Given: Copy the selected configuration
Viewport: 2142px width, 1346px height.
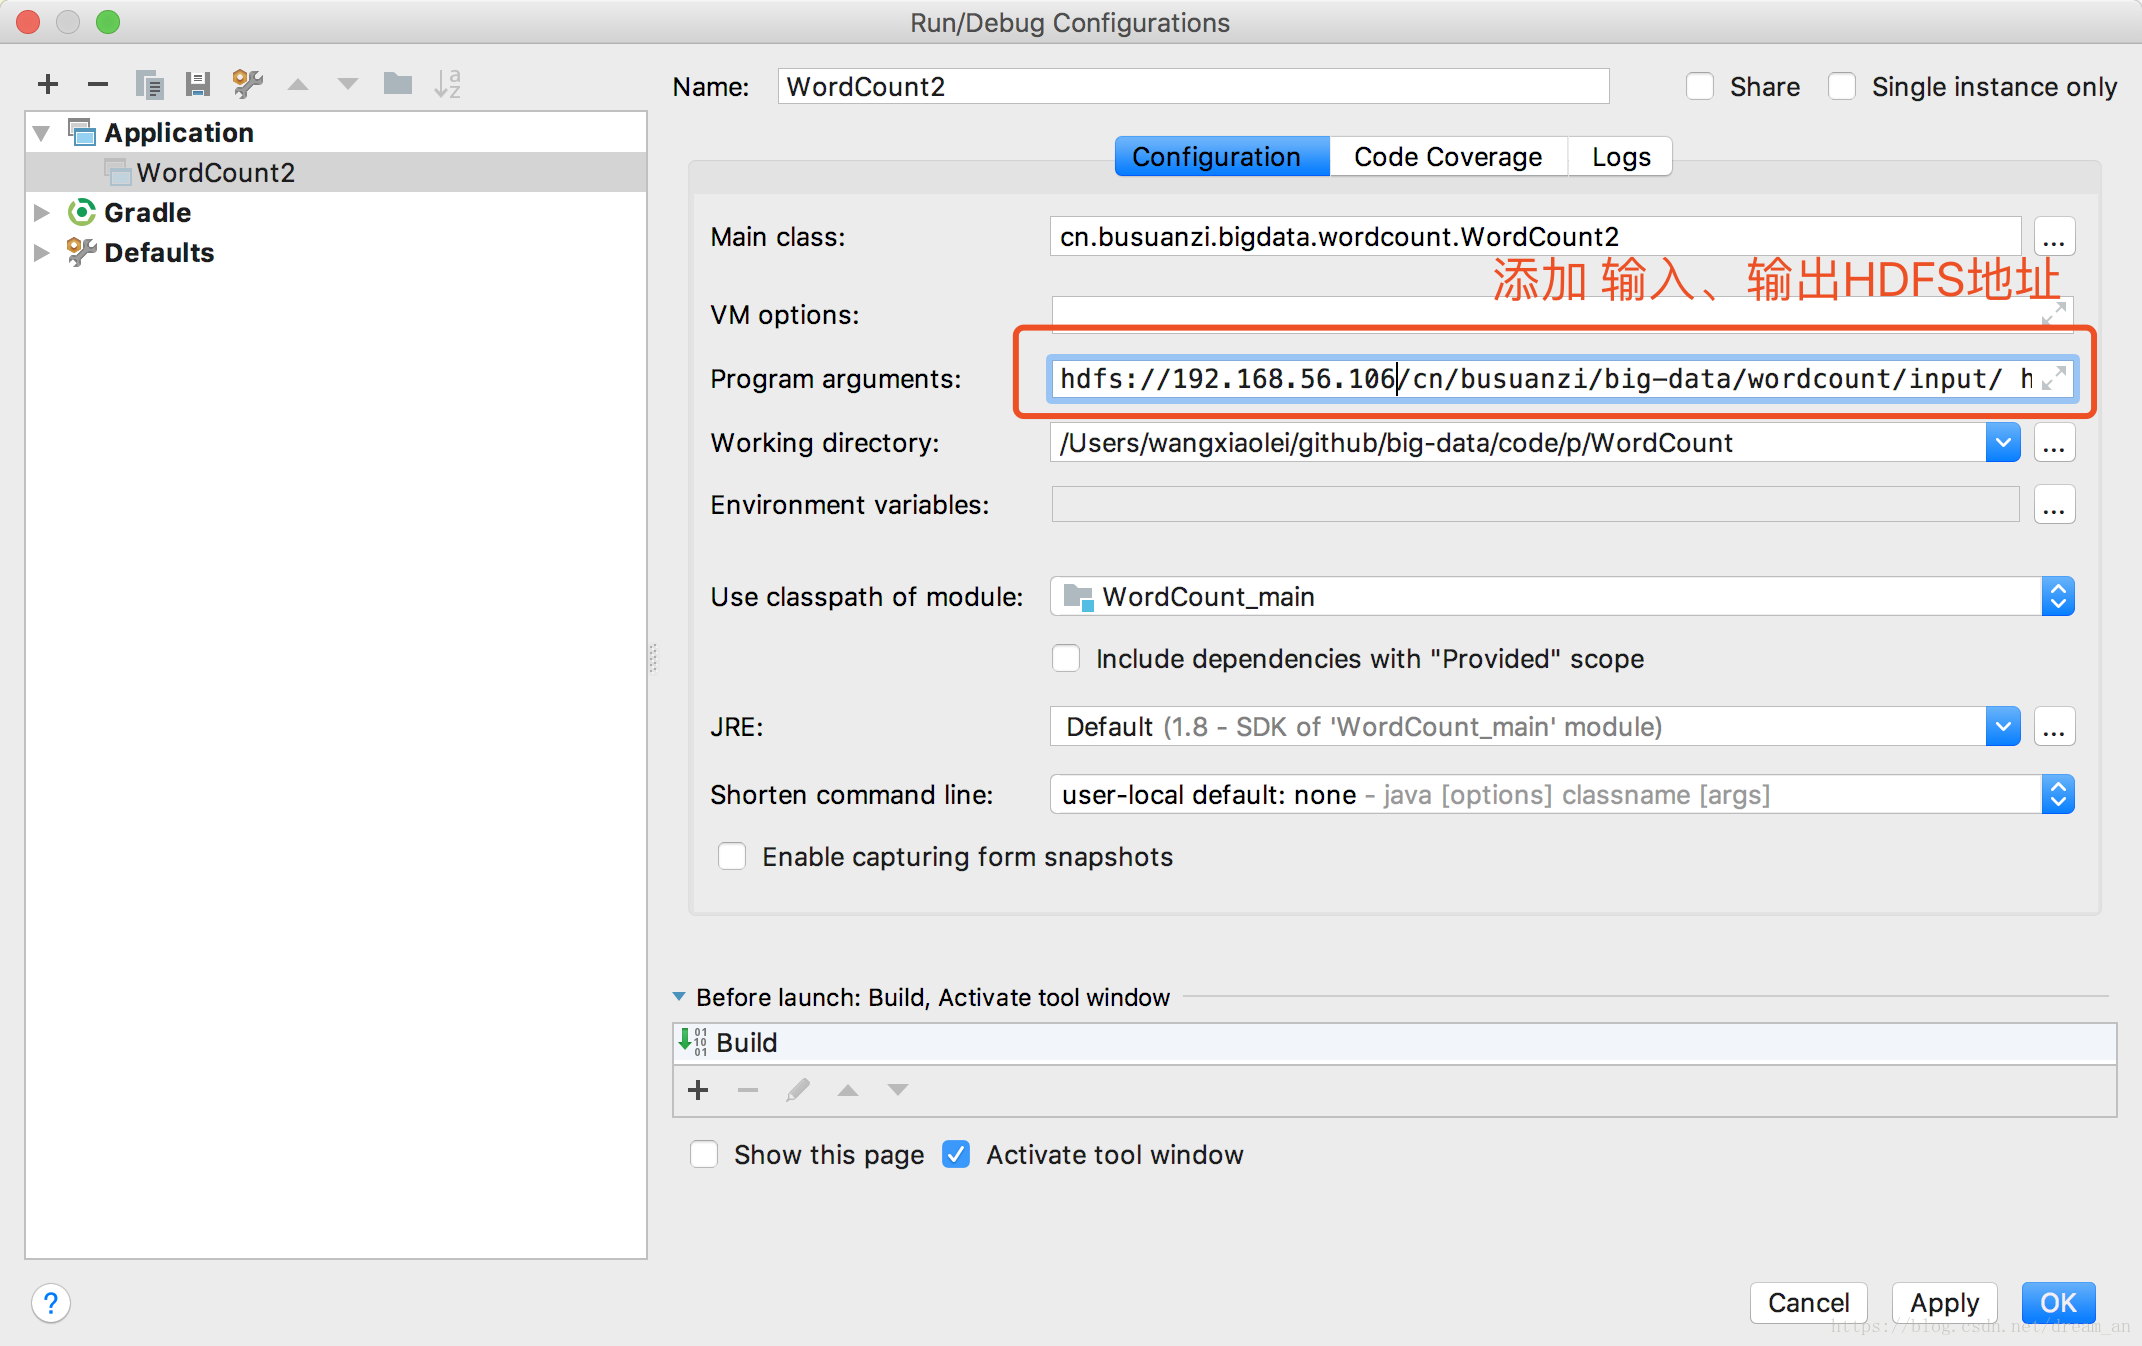Looking at the screenshot, I should [149, 85].
